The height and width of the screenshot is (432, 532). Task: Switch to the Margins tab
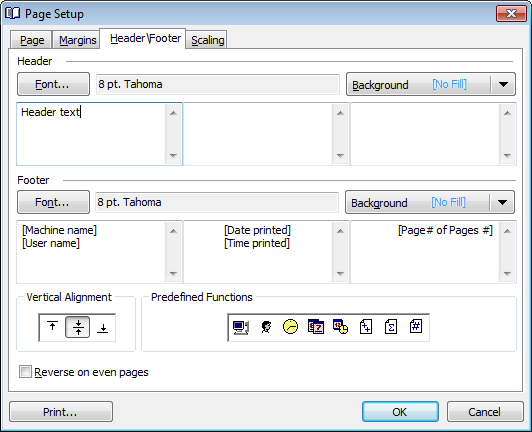[77, 40]
